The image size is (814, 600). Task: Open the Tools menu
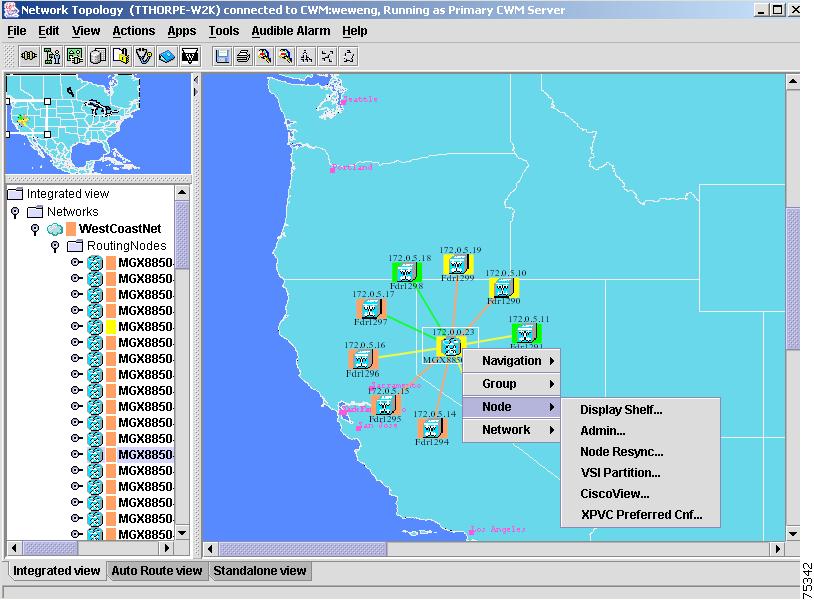pos(224,31)
